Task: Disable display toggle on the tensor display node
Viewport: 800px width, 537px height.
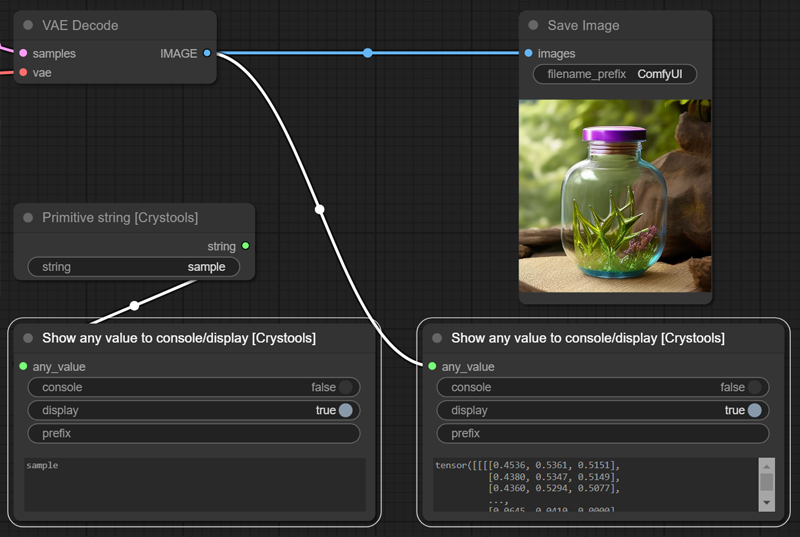Action: tap(754, 410)
